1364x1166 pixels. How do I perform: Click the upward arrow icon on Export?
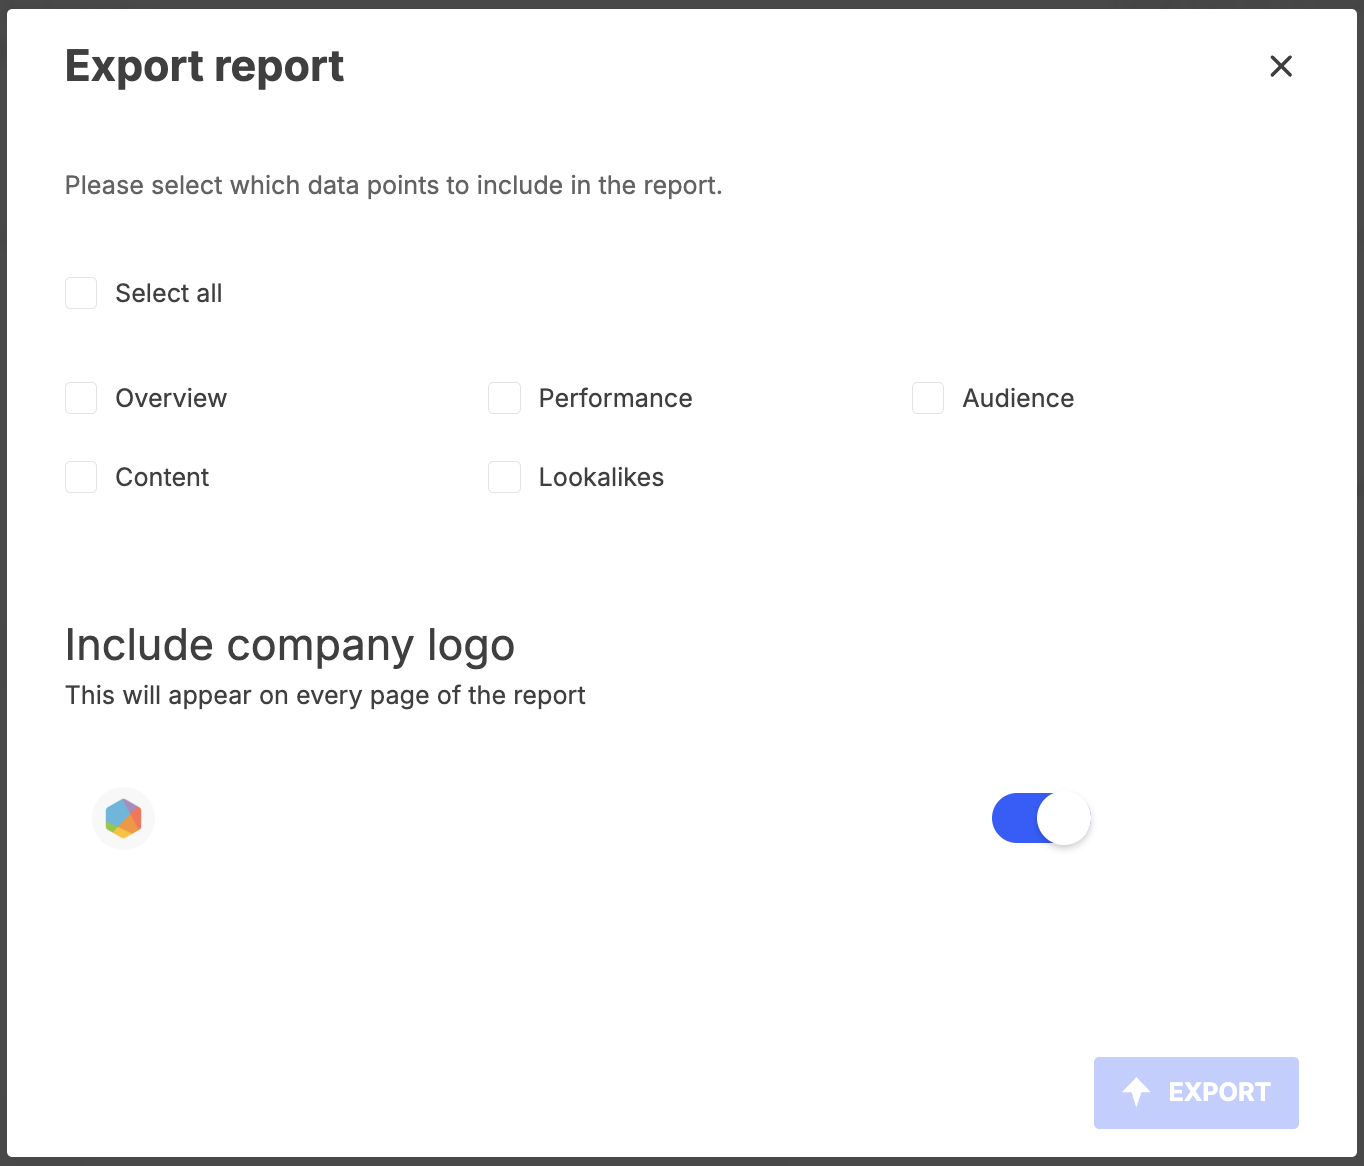(1136, 1092)
